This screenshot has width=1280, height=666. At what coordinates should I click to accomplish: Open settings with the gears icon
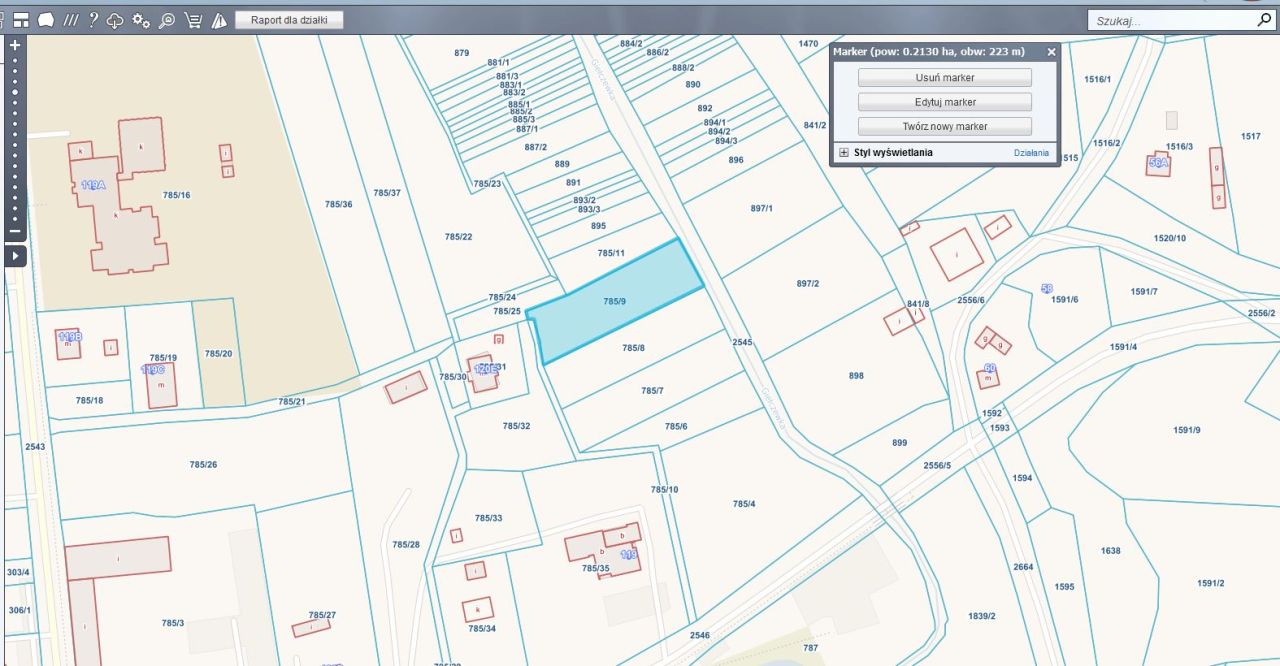point(141,20)
